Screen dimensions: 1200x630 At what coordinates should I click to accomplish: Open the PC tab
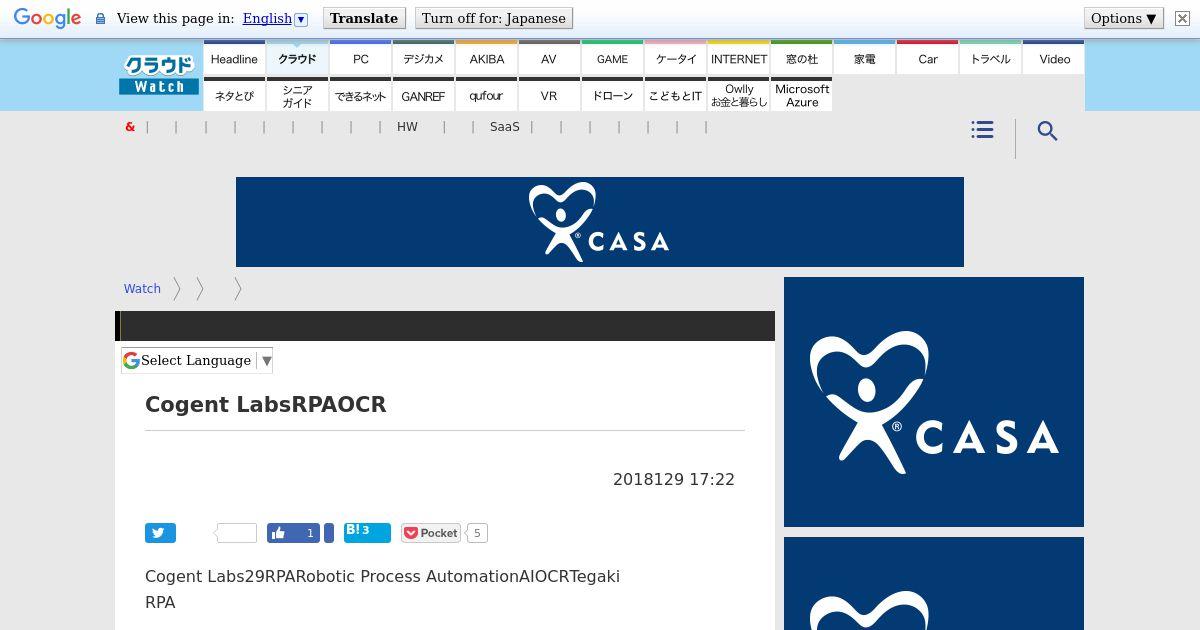tap(361, 59)
